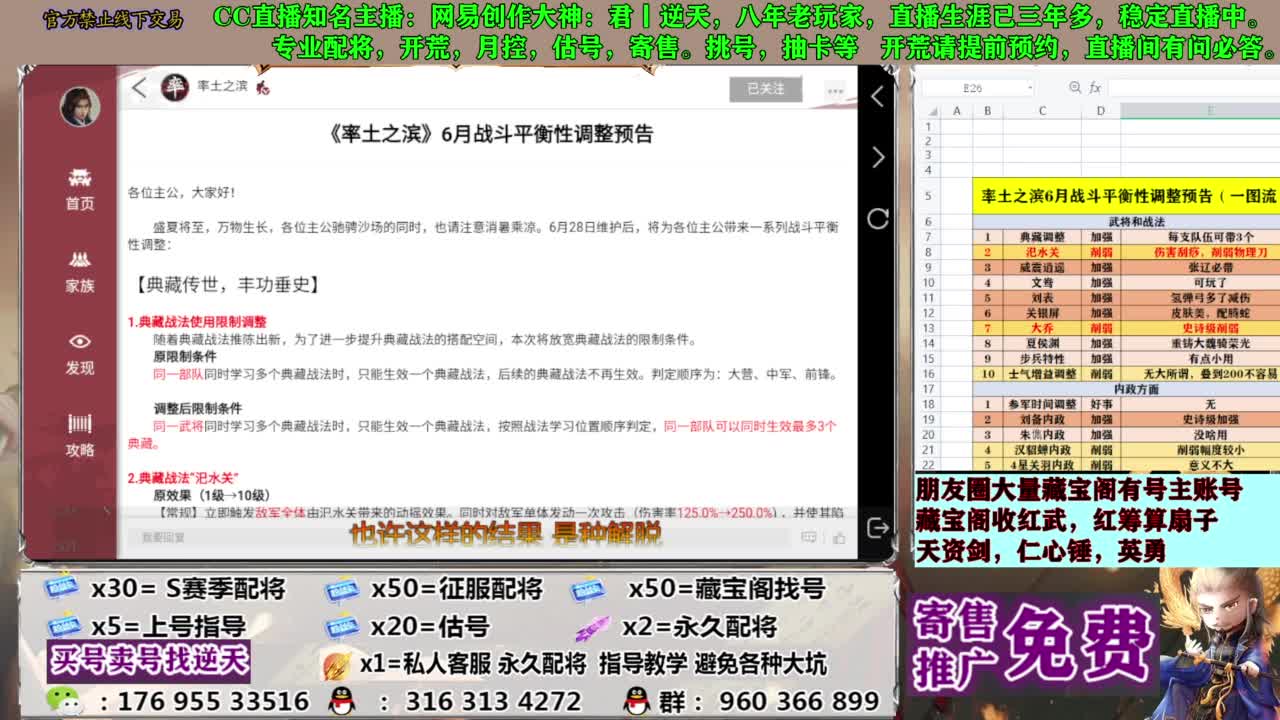1280x720 pixels.
Task: Click the 已关注 followed button
Action: pos(766,89)
